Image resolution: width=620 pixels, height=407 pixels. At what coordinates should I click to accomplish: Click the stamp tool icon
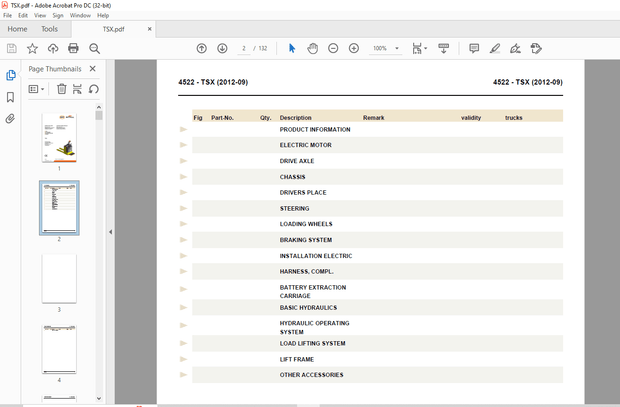tap(536, 49)
